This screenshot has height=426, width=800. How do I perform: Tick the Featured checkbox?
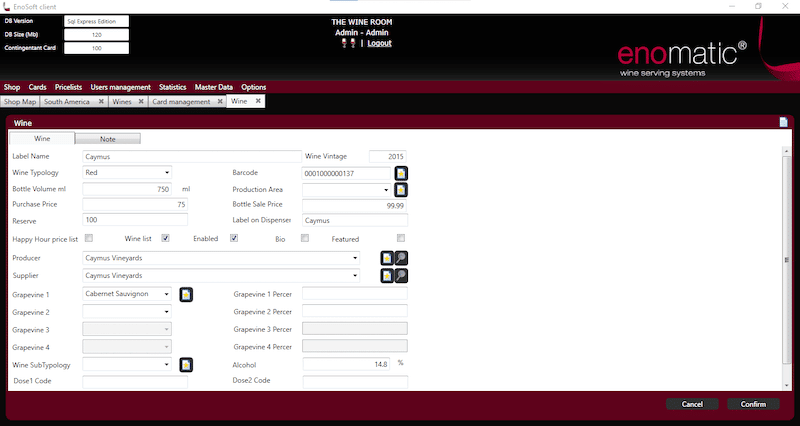pos(401,238)
